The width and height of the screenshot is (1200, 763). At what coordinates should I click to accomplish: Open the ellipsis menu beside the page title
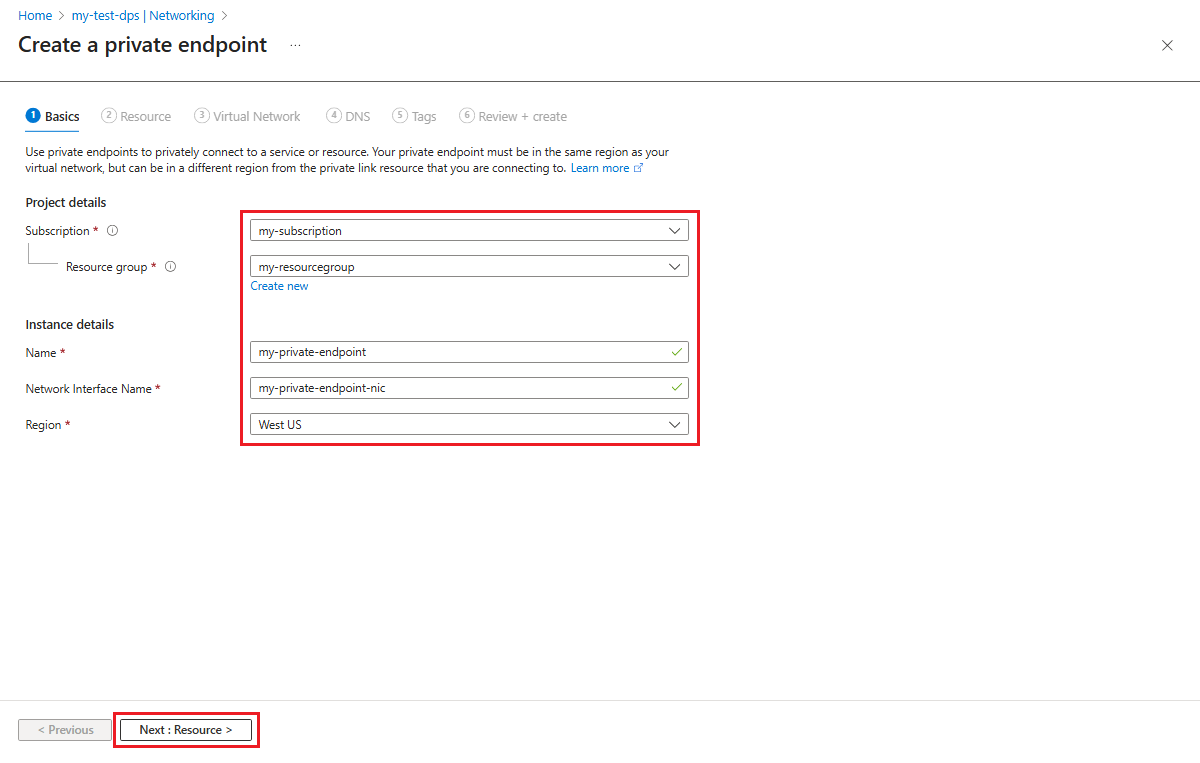(294, 46)
